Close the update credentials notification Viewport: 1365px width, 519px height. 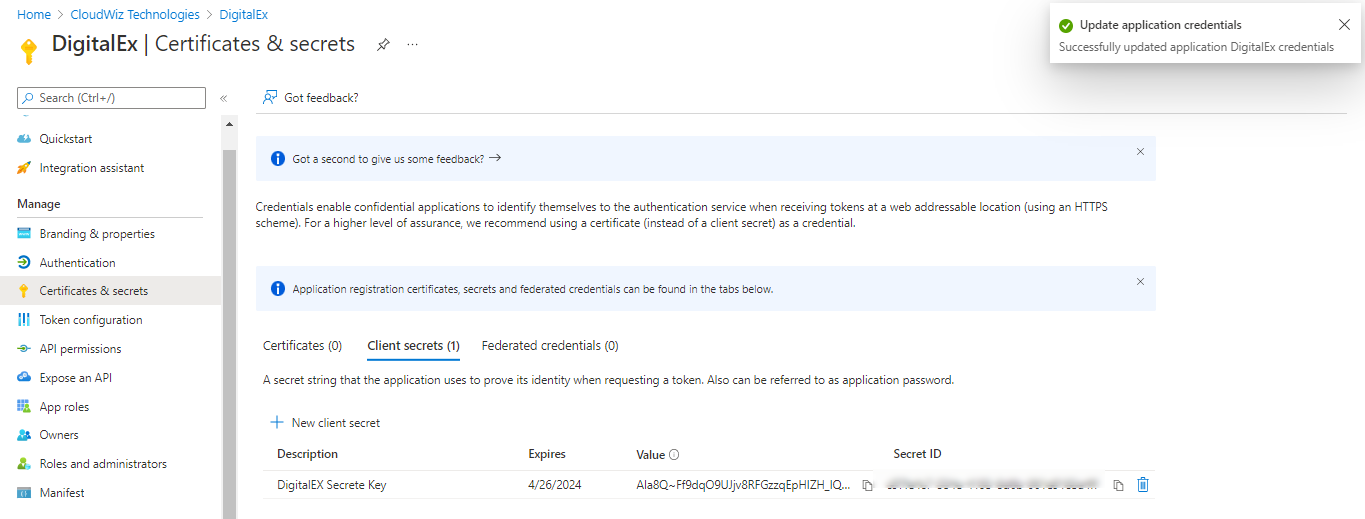1343,25
